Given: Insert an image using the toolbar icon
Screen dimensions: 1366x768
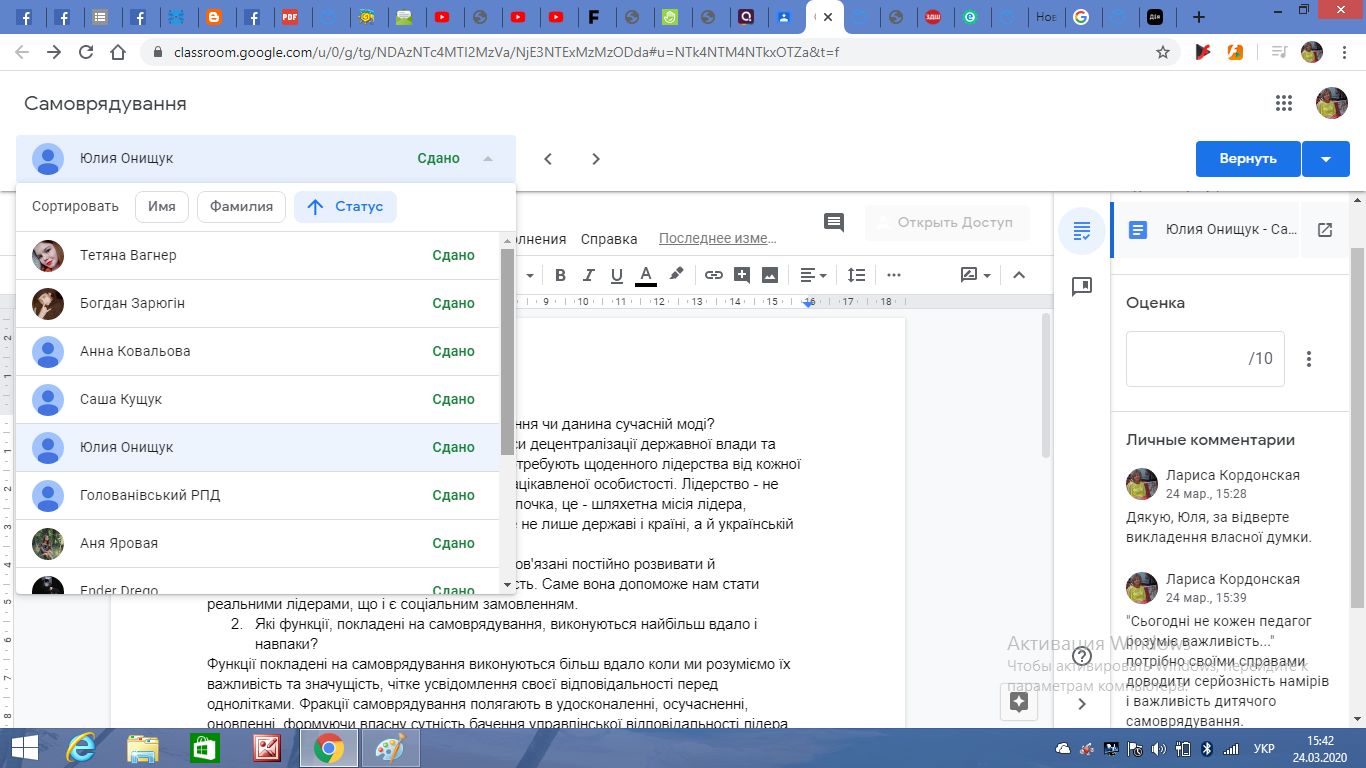Looking at the screenshot, I should [x=770, y=275].
